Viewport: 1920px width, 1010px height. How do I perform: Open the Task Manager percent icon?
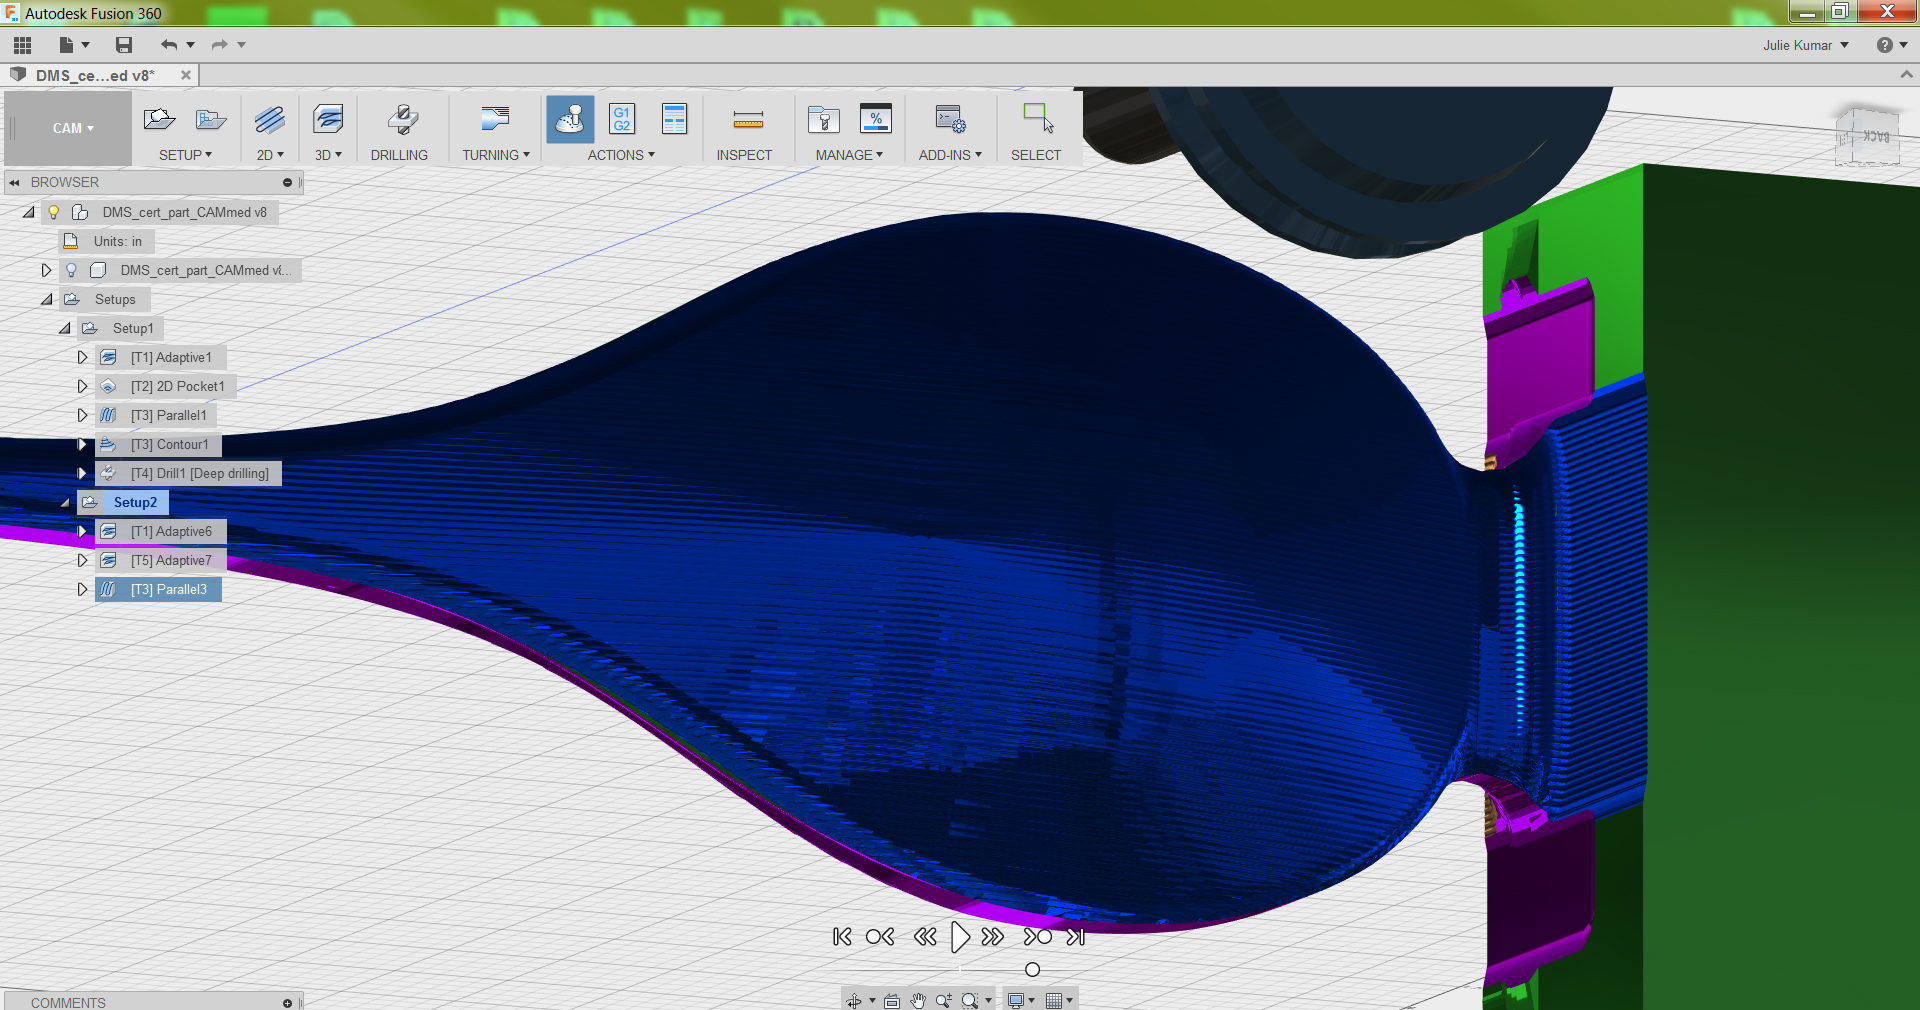point(875,119)
